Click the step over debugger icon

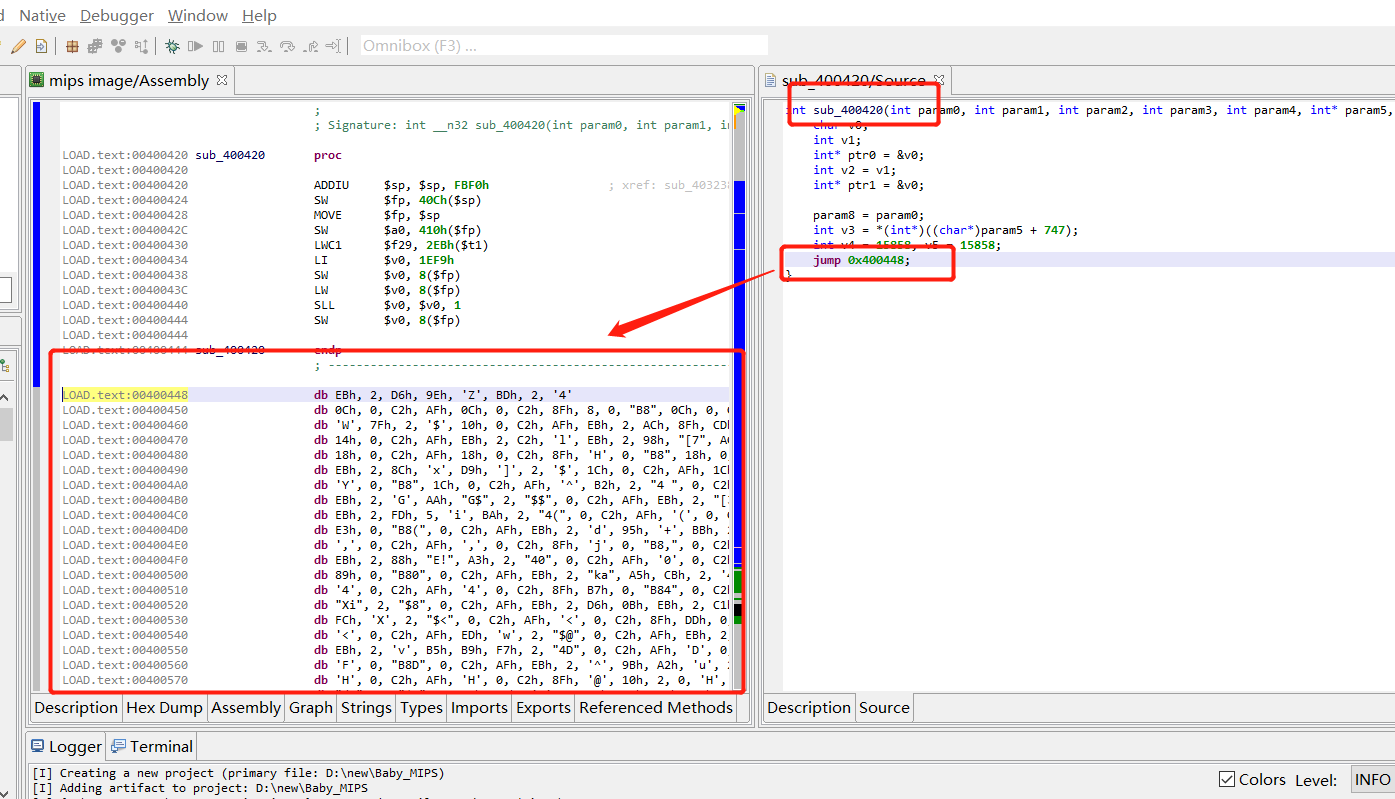tap(287, 46)
